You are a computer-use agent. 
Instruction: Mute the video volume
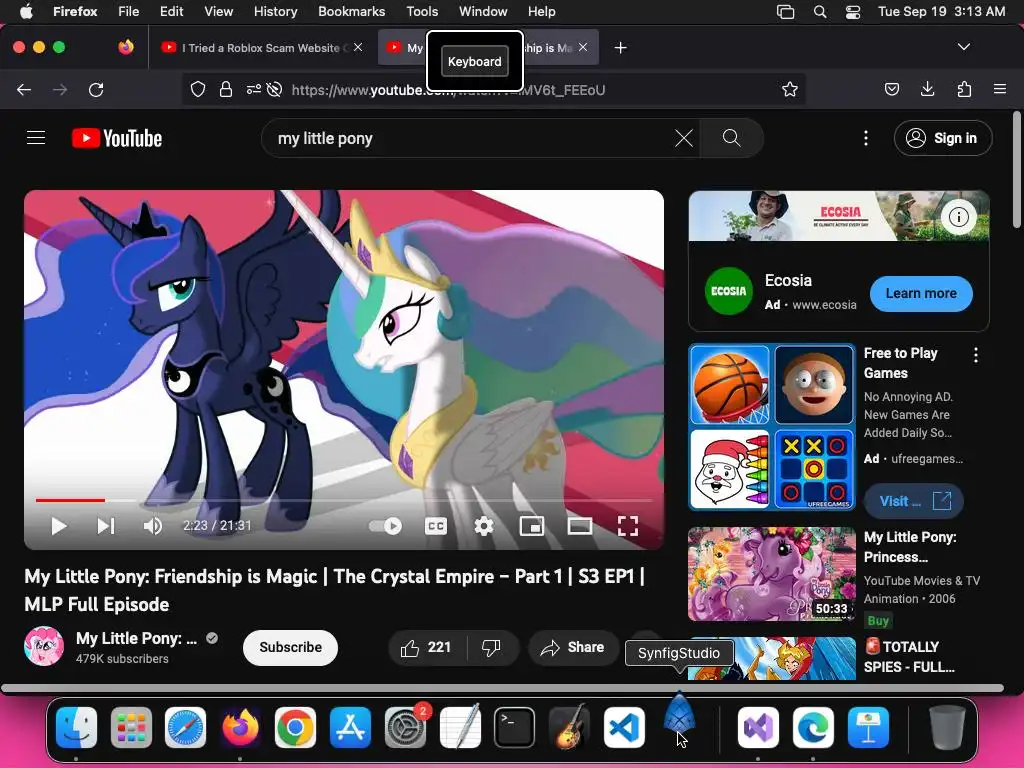153,526
